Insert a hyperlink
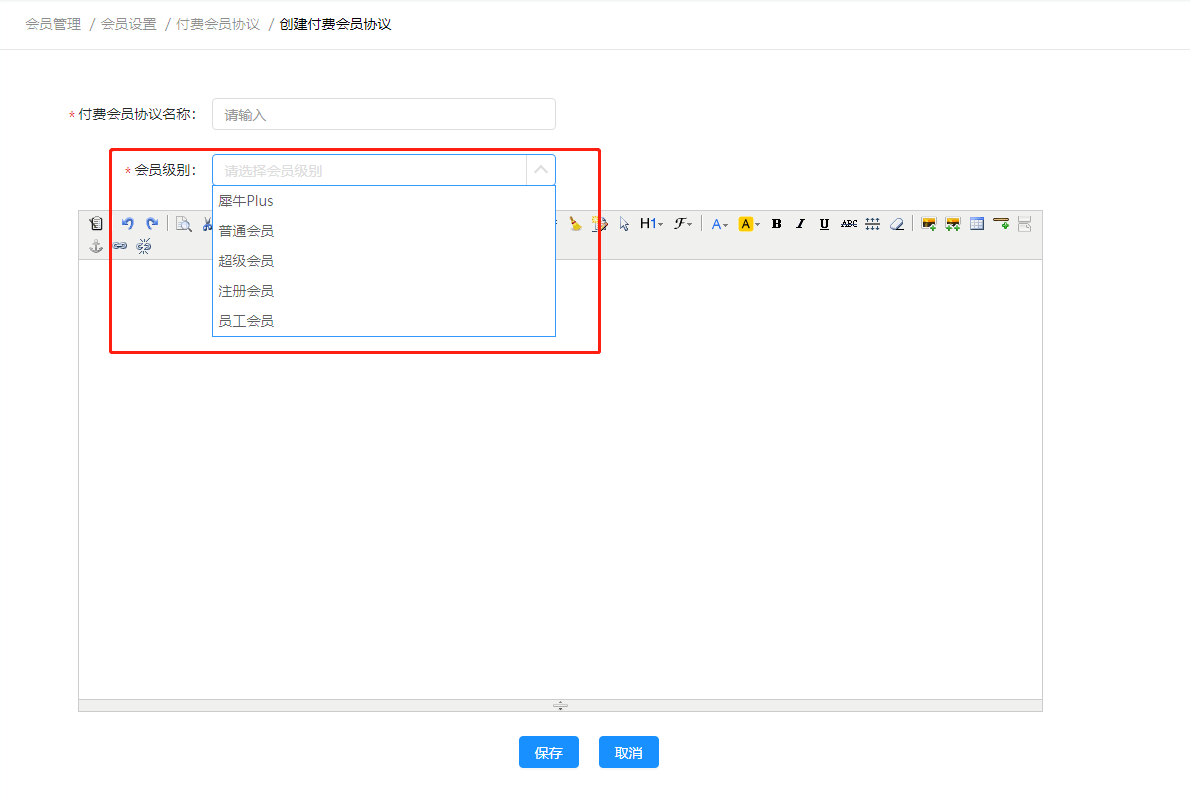 coord(120,246)
